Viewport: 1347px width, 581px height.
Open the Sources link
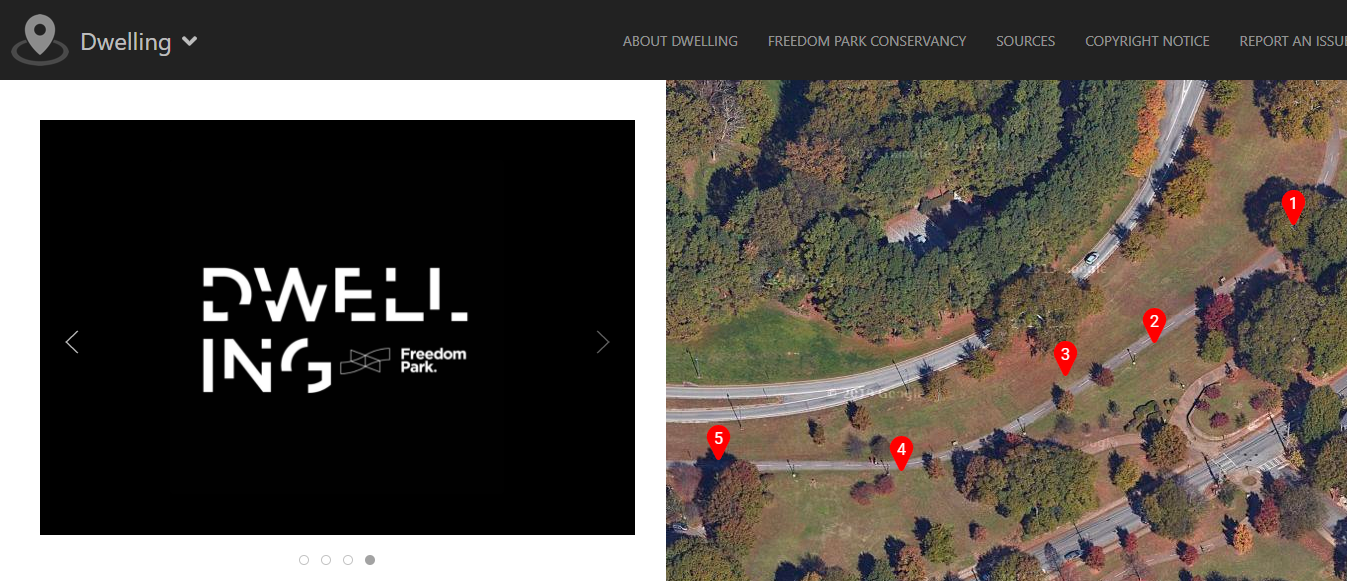pyautogui.click(x=1026, y=41)
